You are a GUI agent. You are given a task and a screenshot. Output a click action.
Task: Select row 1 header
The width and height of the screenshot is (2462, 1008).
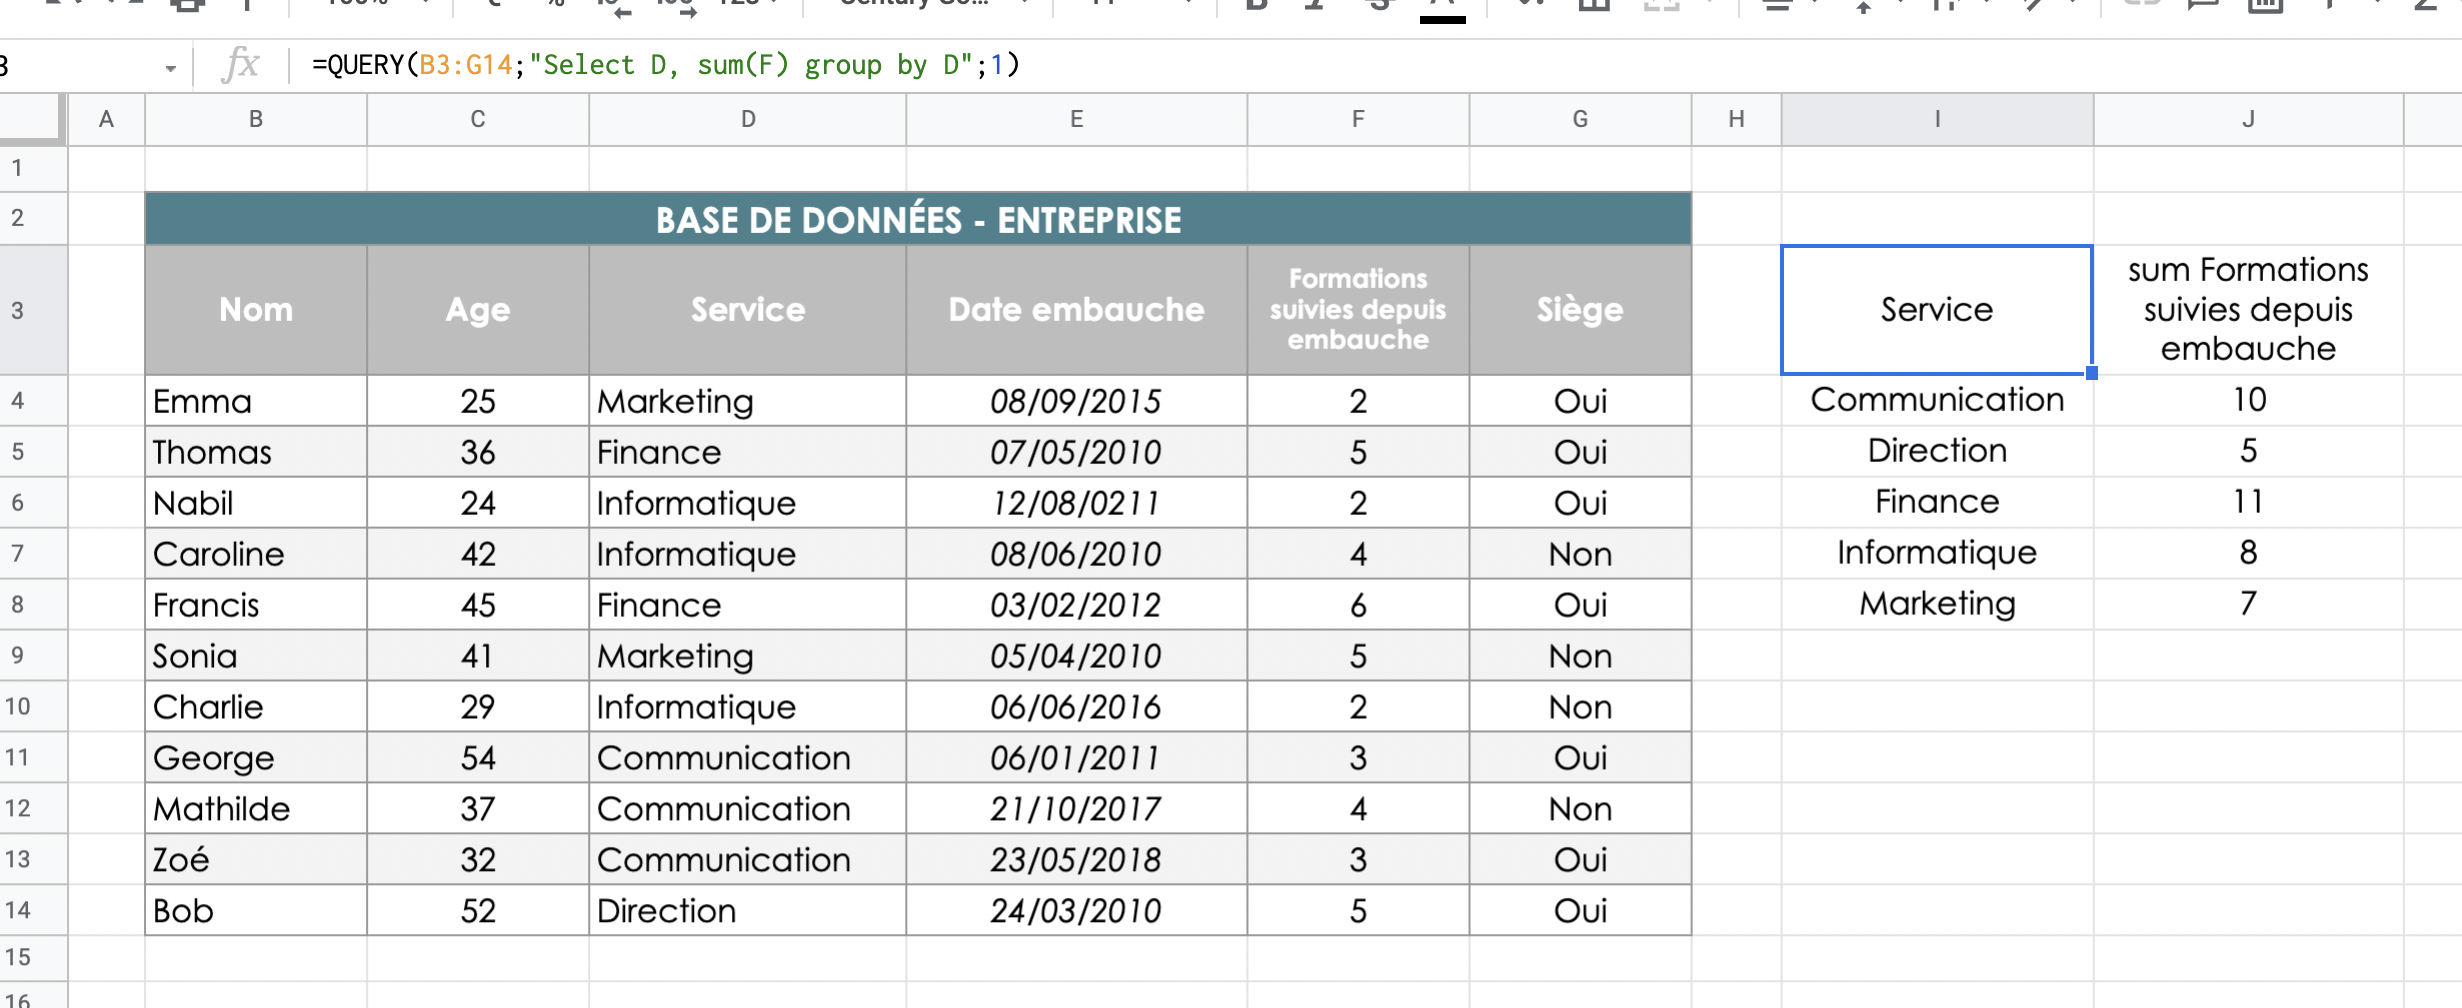(x=33, y=168)
